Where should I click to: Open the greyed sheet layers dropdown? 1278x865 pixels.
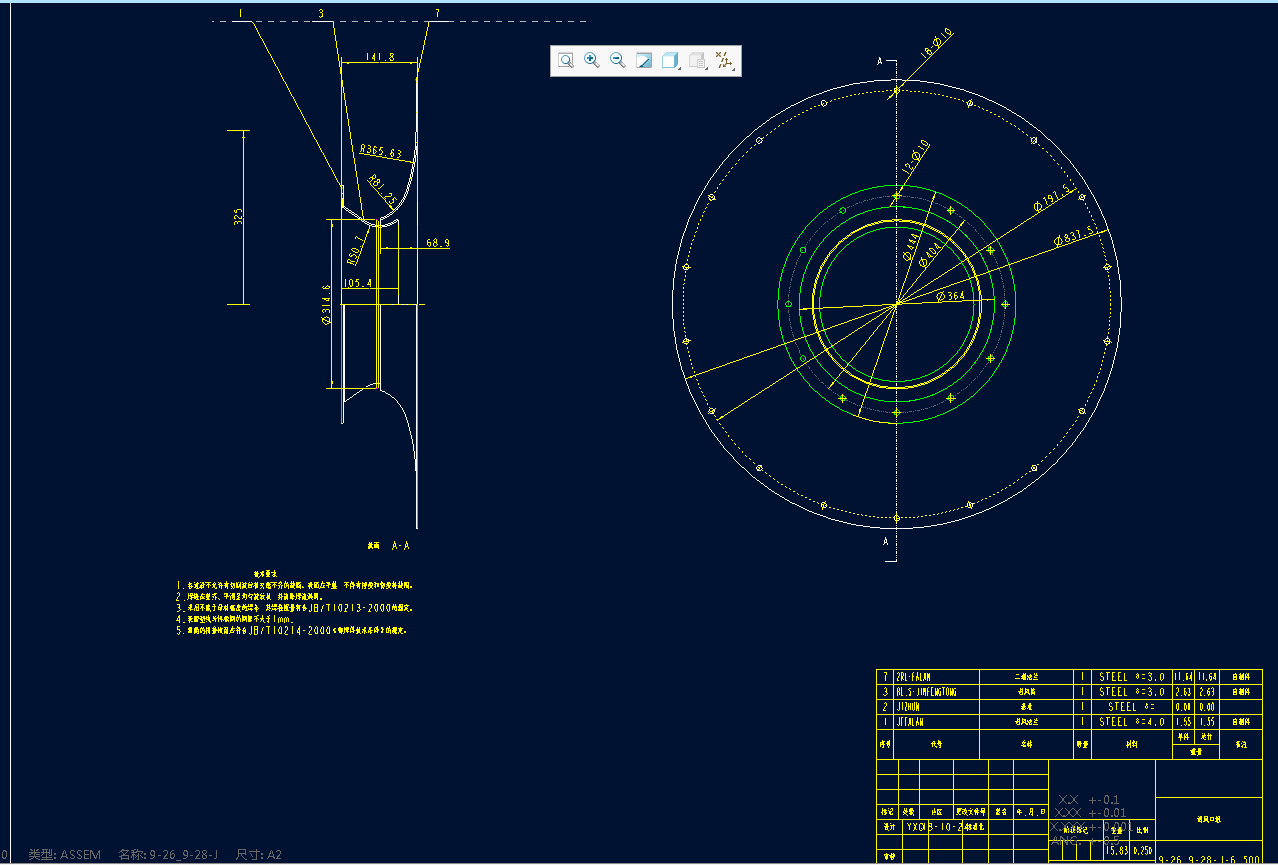[x=698, y=61]
